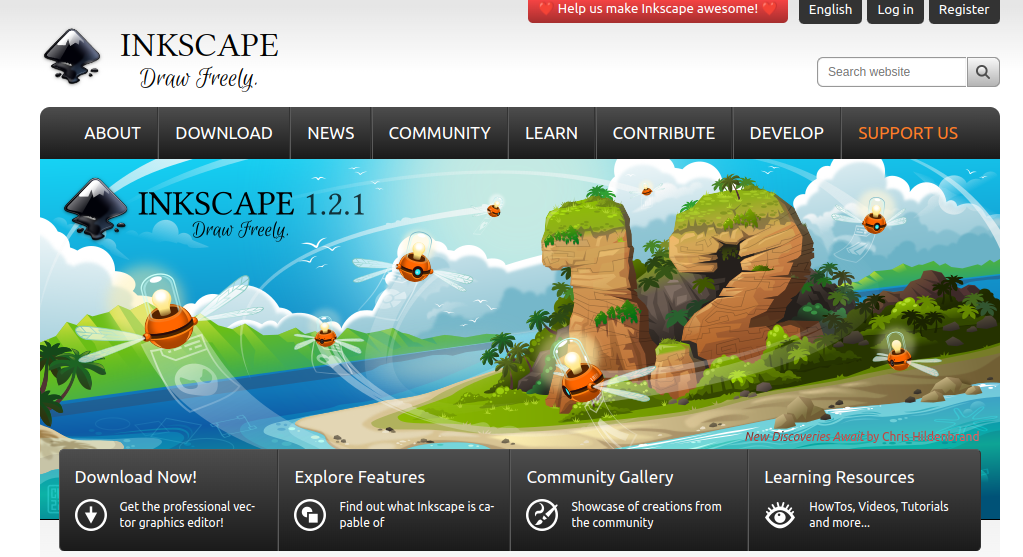Click the search magnifier button

[x=983, y=72]
